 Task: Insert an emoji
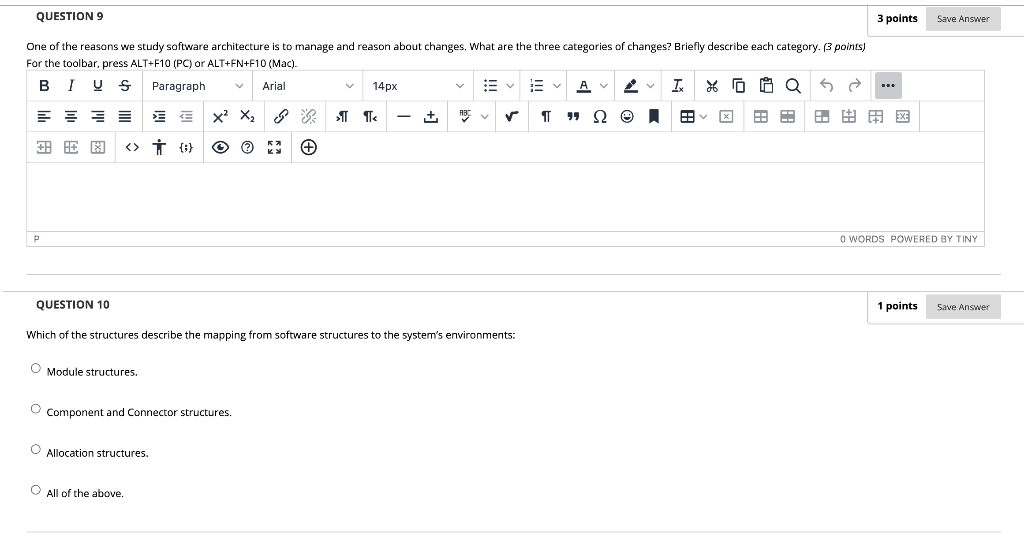click(627, 116)
